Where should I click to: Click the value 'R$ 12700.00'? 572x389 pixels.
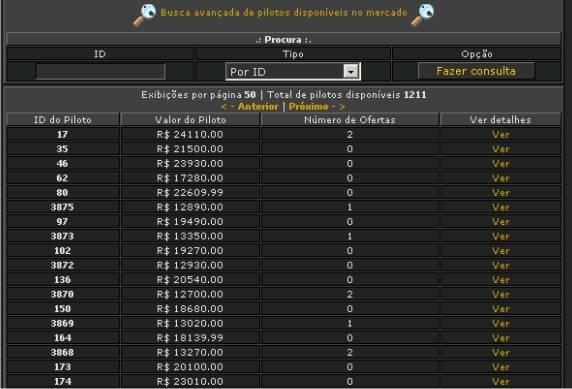190,294
